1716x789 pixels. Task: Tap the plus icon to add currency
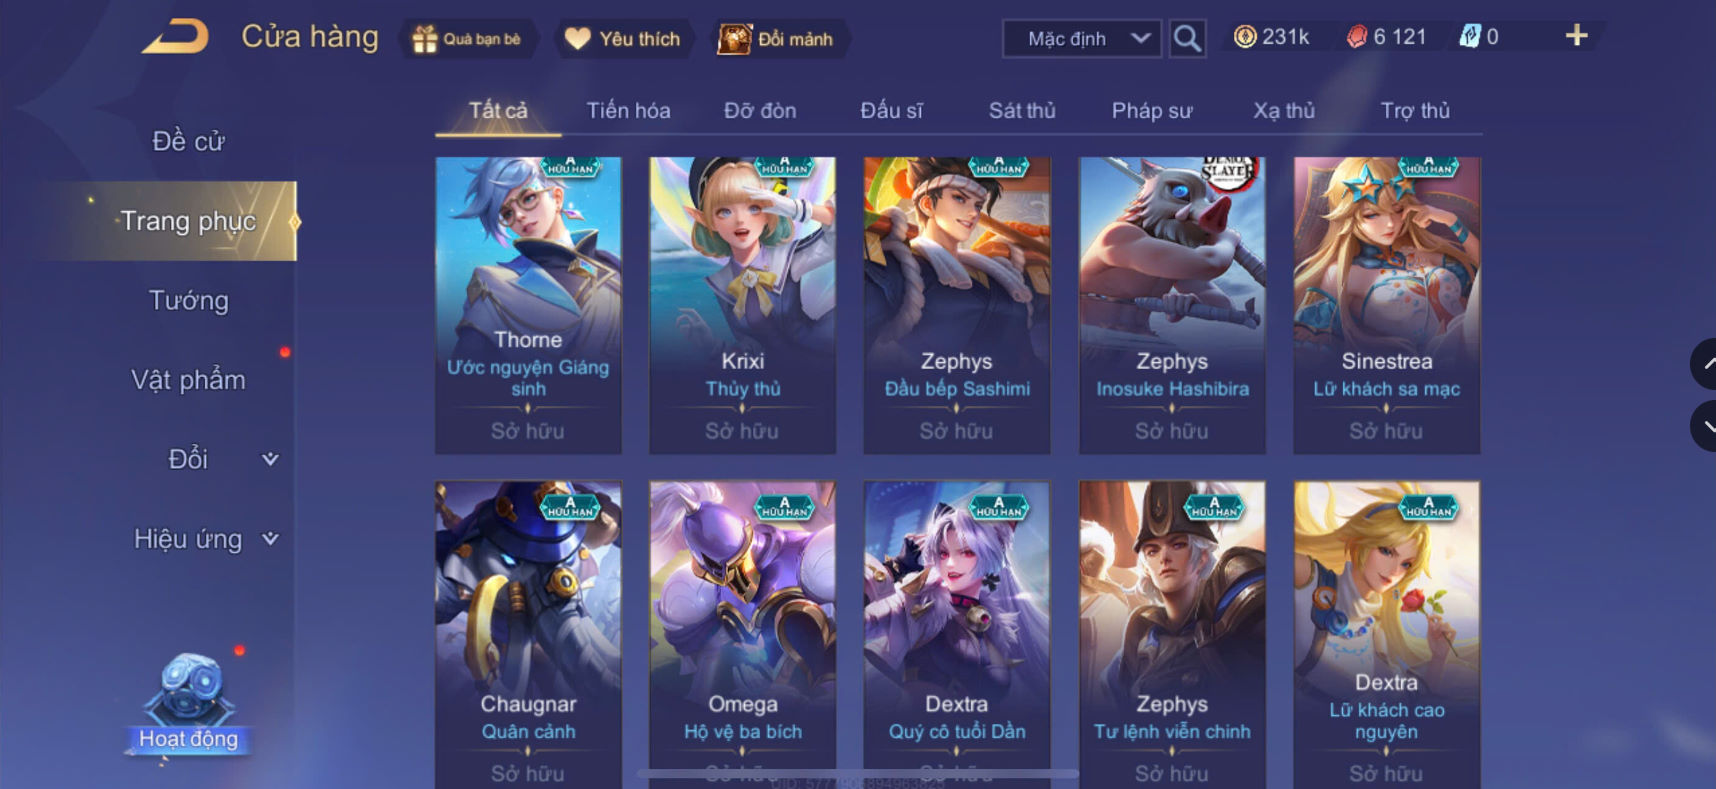pyautogui.click(x=1576, y=36)
